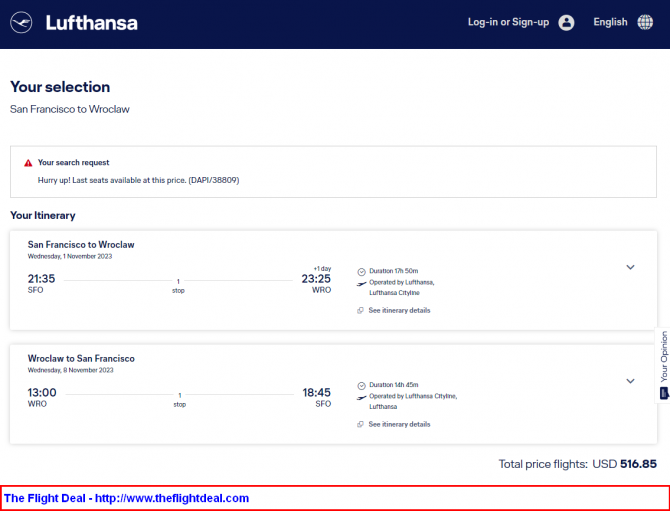Click the copy icon beside outbound itinerary details
670x511 pixels.
pos(360,311)
